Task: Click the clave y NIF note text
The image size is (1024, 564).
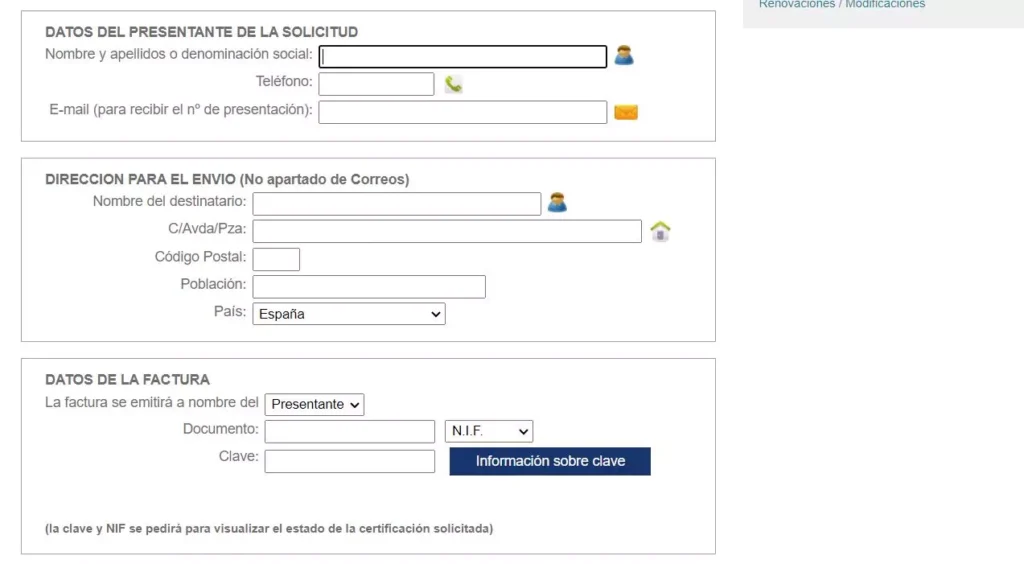Action: click(x=269, y=529)
